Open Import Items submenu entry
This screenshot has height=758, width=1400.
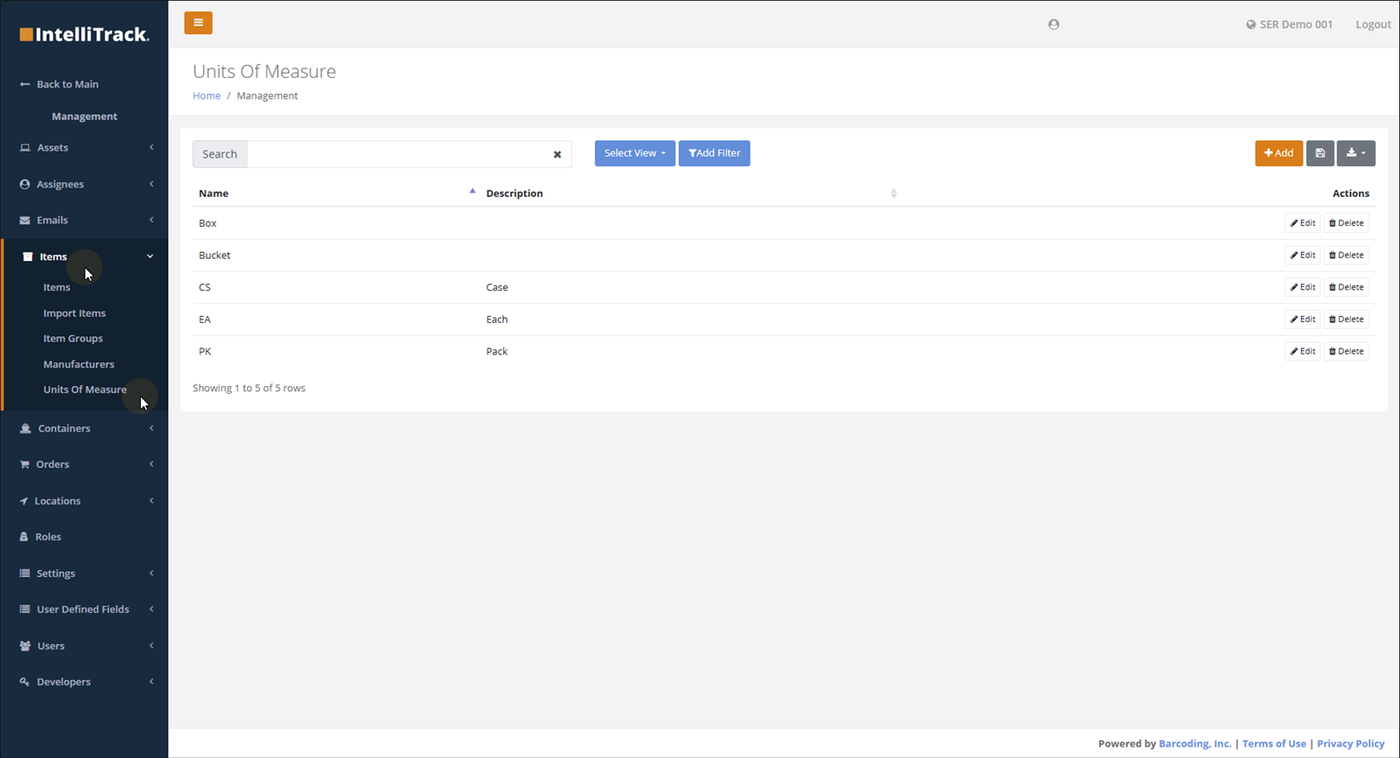(74, 313)
